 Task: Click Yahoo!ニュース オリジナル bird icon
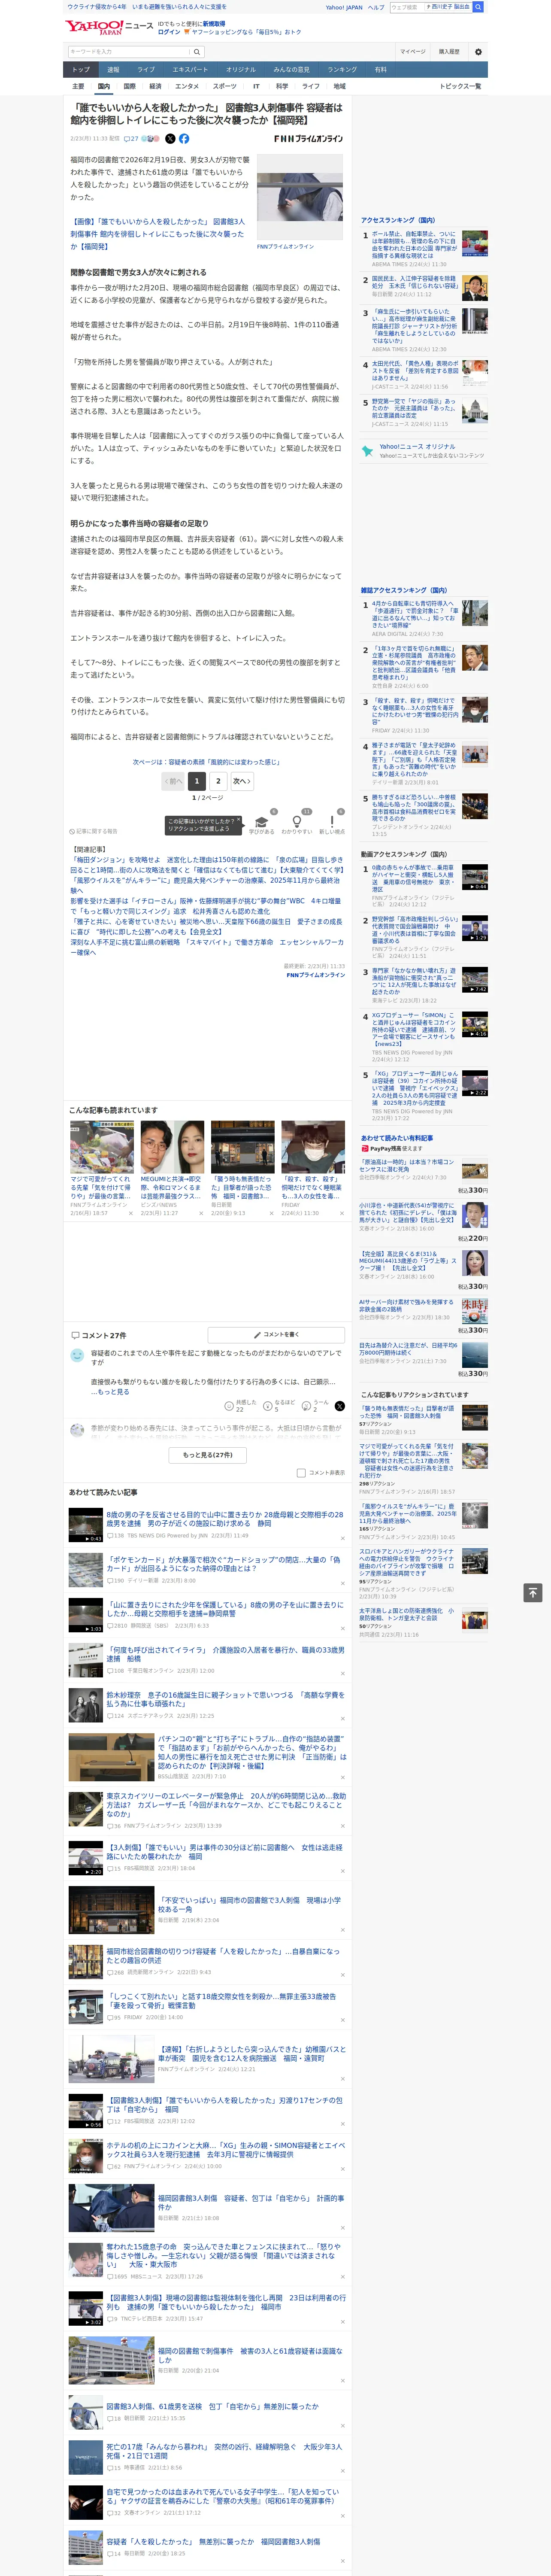368,451
